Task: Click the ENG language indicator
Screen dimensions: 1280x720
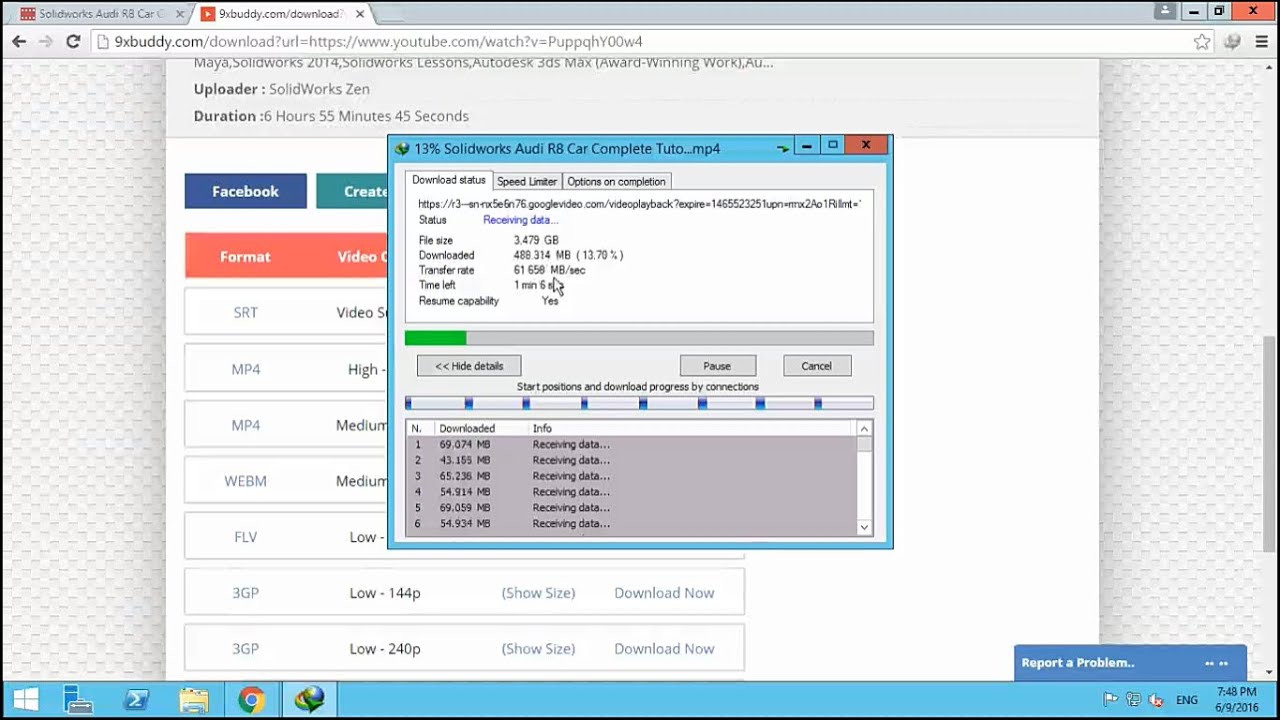Action: click(1187, 700)
